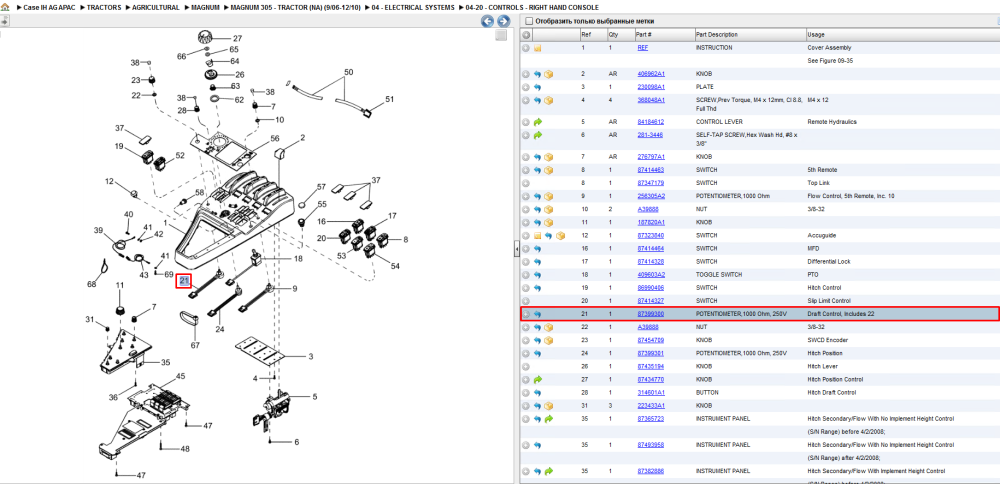This screenshot has height=484, width=1000.
Task: Toggle the grey selection circle for part 314601A1
Action: point(526,393)
